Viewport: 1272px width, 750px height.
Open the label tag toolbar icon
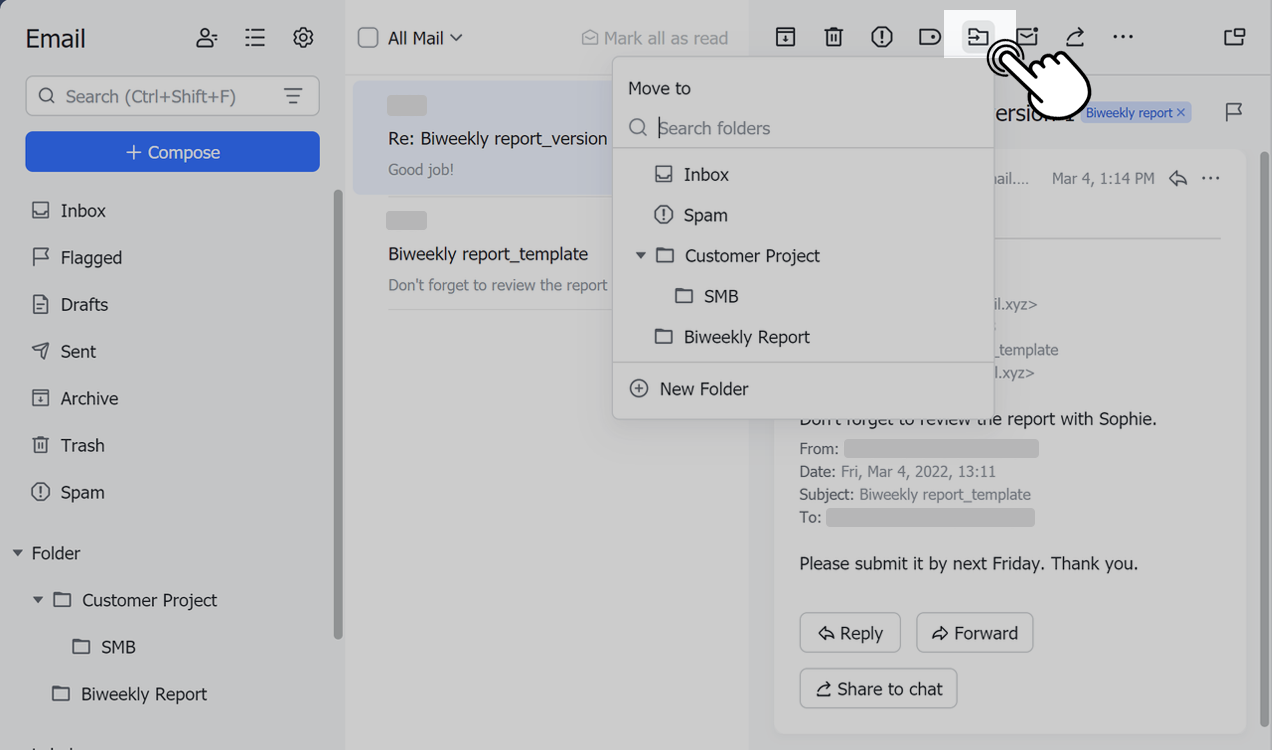pyautogui.click(x=930, y=37)
